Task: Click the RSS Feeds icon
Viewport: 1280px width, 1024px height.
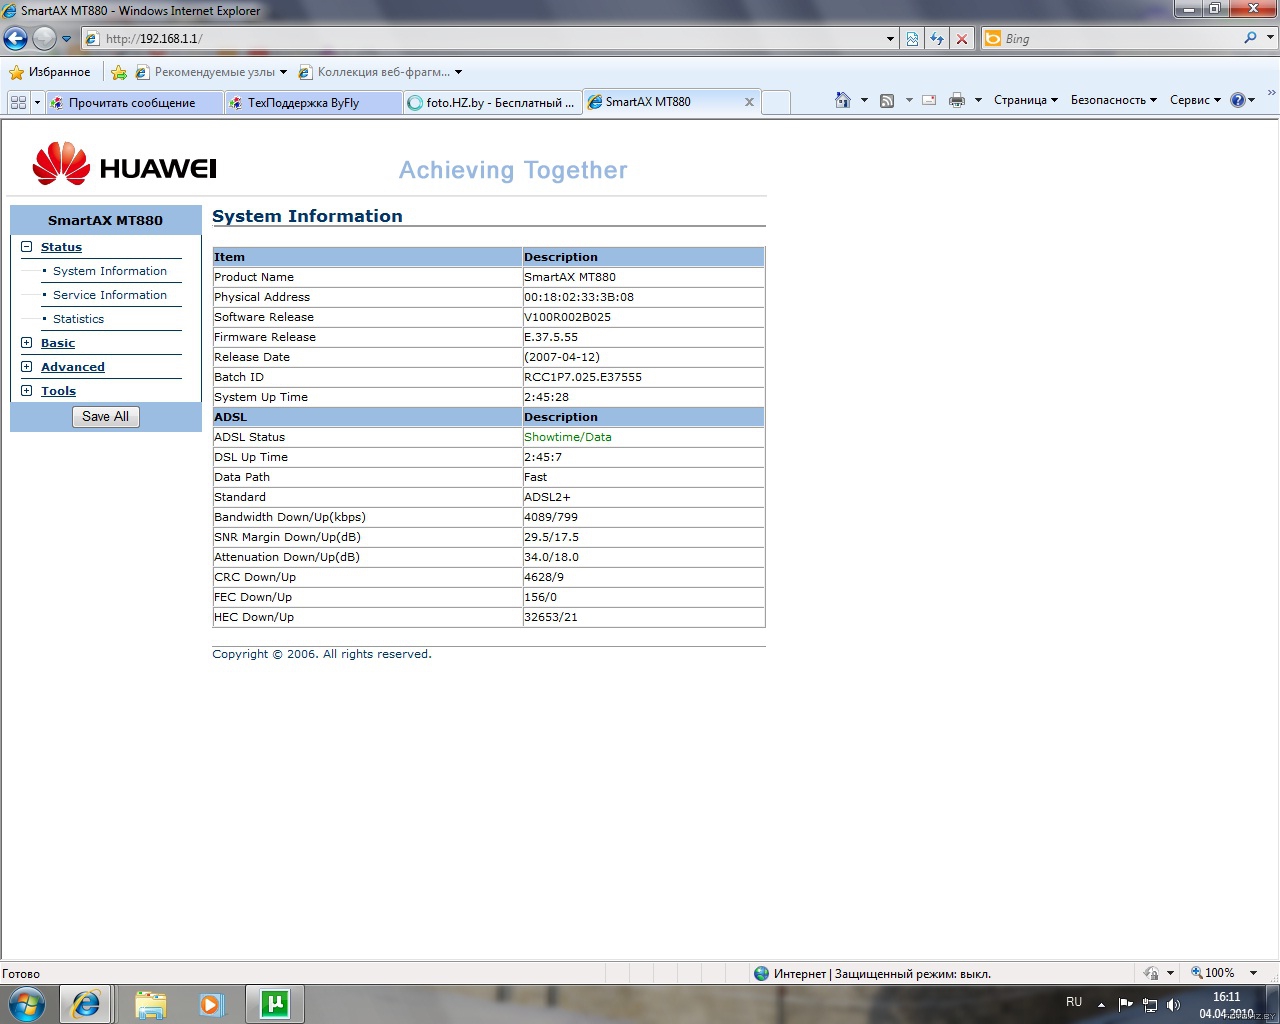Action: (x=887, y=100)
